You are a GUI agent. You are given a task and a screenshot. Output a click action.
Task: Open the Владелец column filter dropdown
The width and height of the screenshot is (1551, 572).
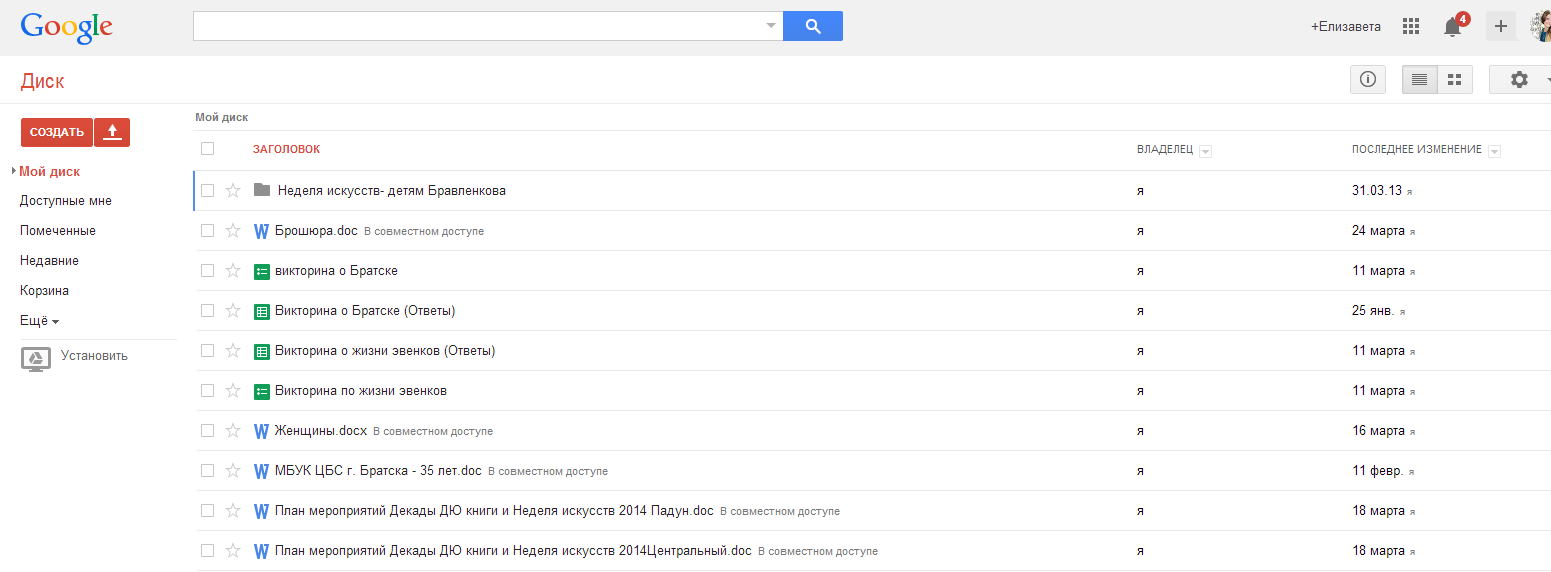tap(1205, 151)
